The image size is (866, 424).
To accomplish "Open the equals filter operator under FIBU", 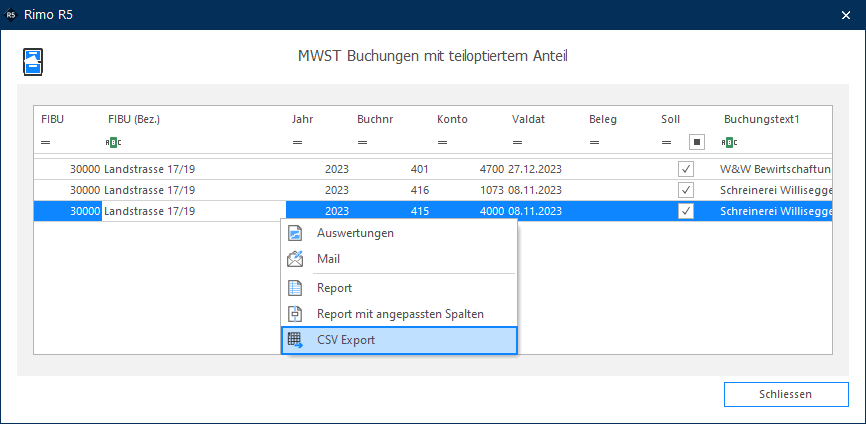I will [45, 143].
